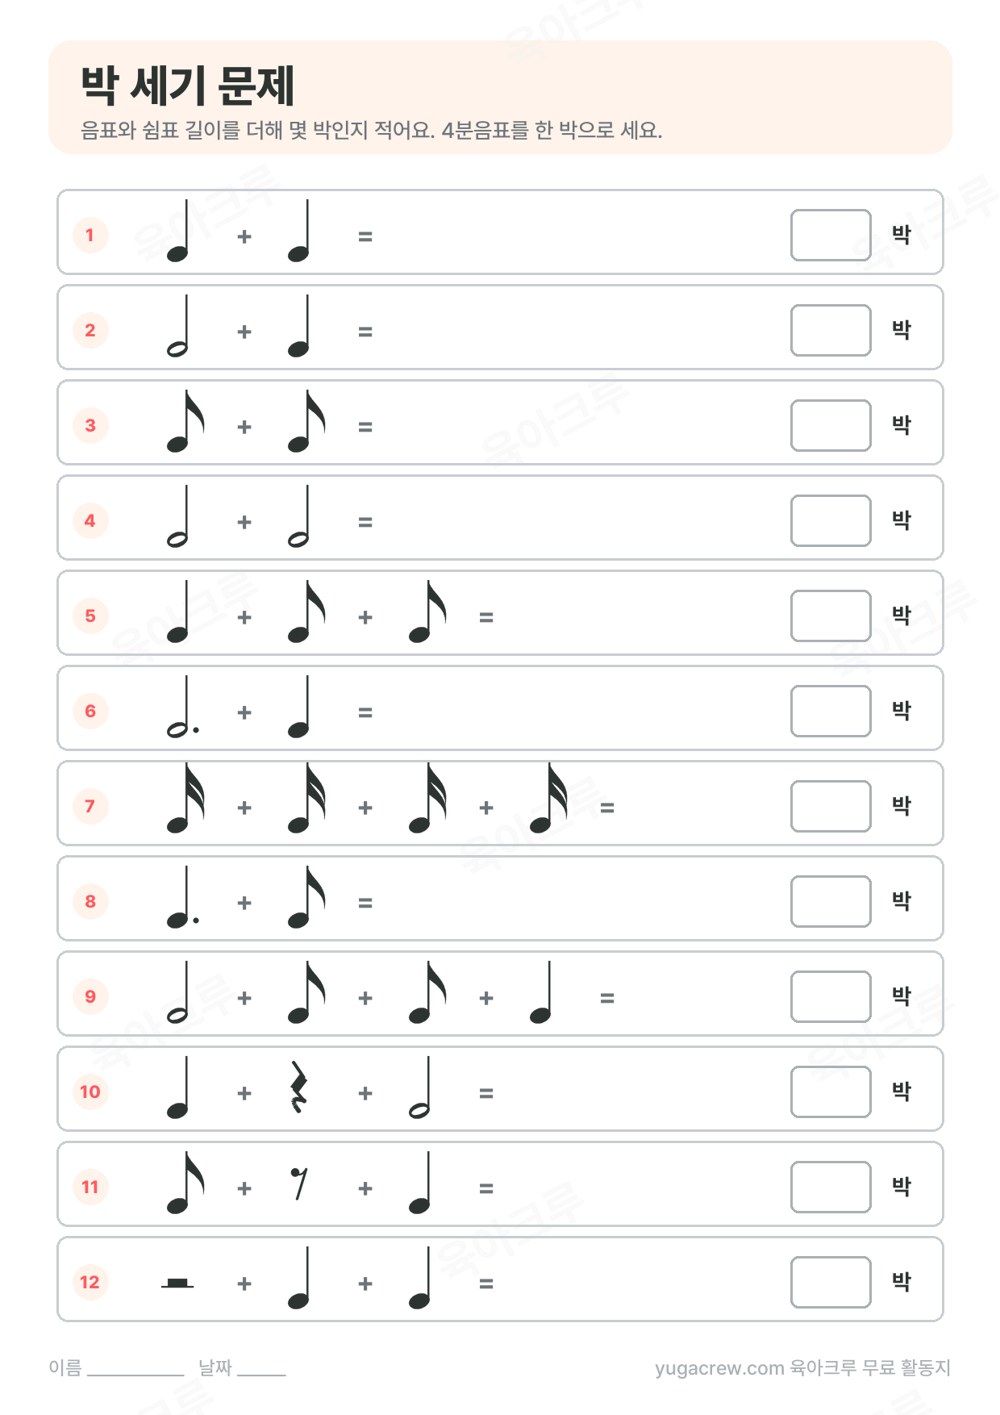Click the 이름 name blank line
Image resolution: width=1000 pixels, height=1415 pixels.
pyautogui.click(x=135, y=1374)
